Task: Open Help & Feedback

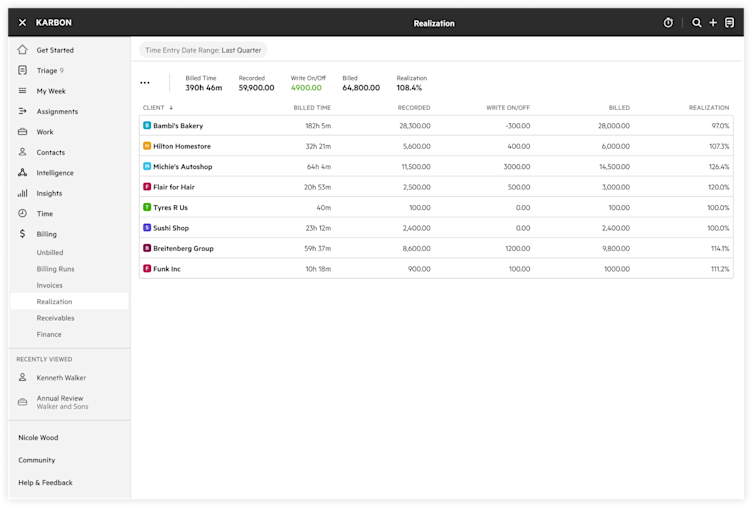Action: (45, 483)
